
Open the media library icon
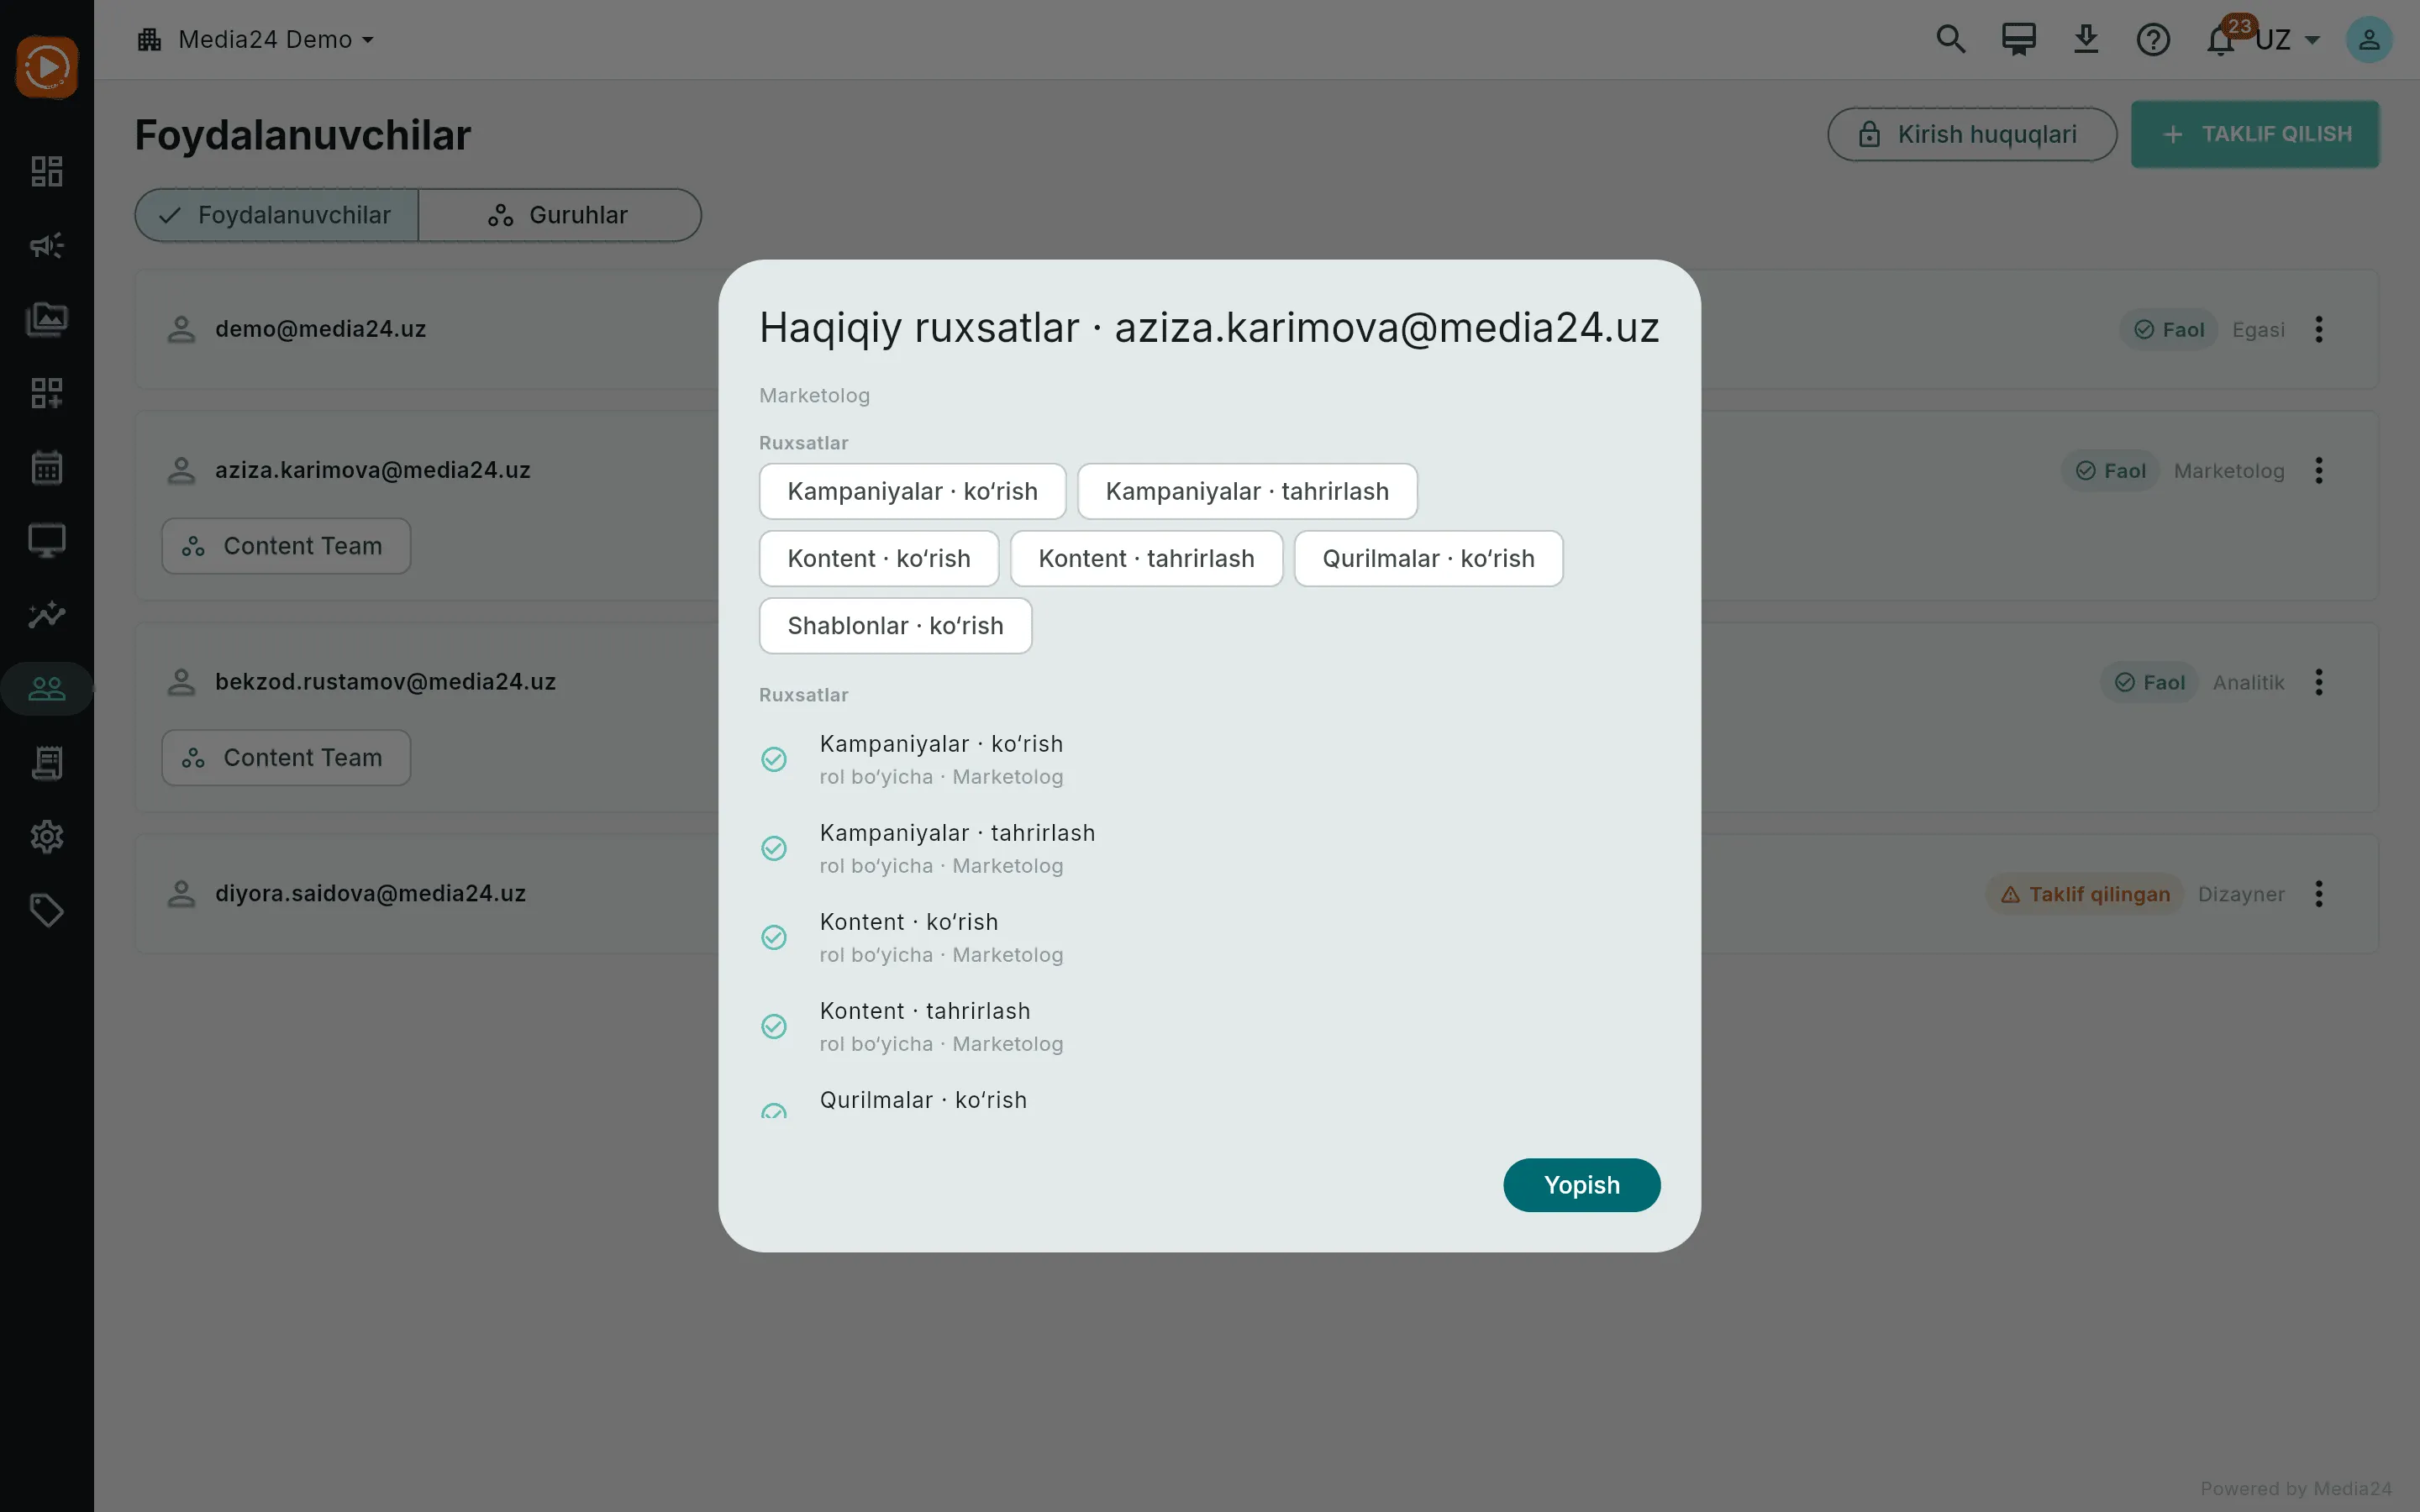coord(47,319)
